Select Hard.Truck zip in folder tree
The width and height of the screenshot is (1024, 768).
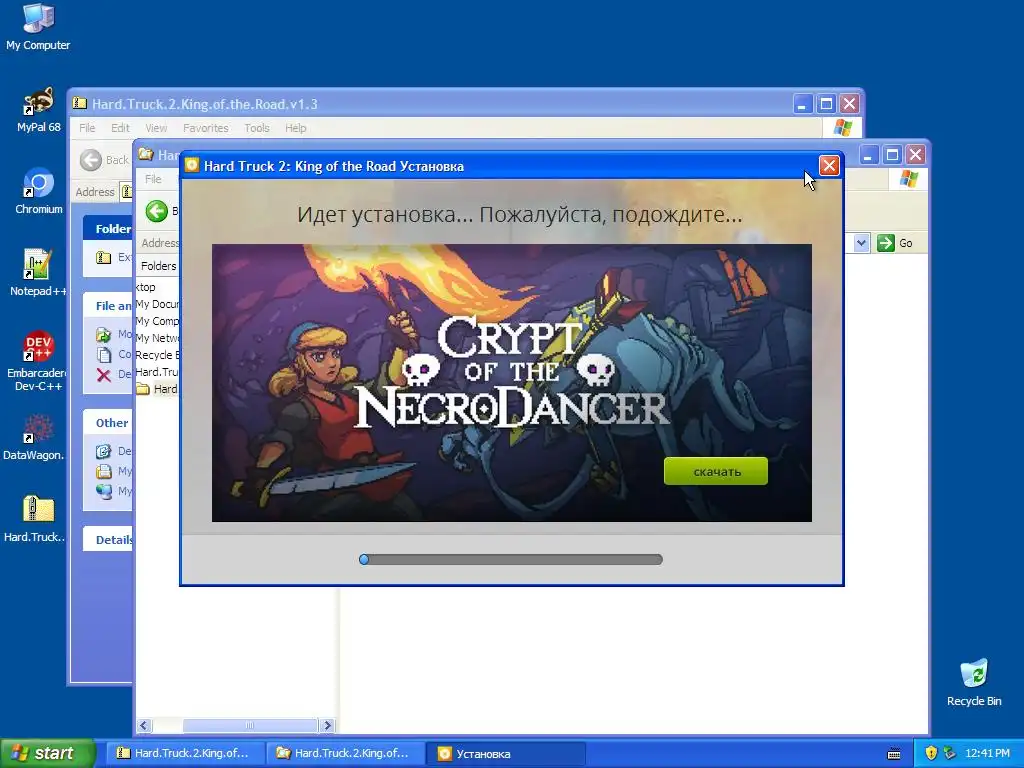[x=157, y=372]
